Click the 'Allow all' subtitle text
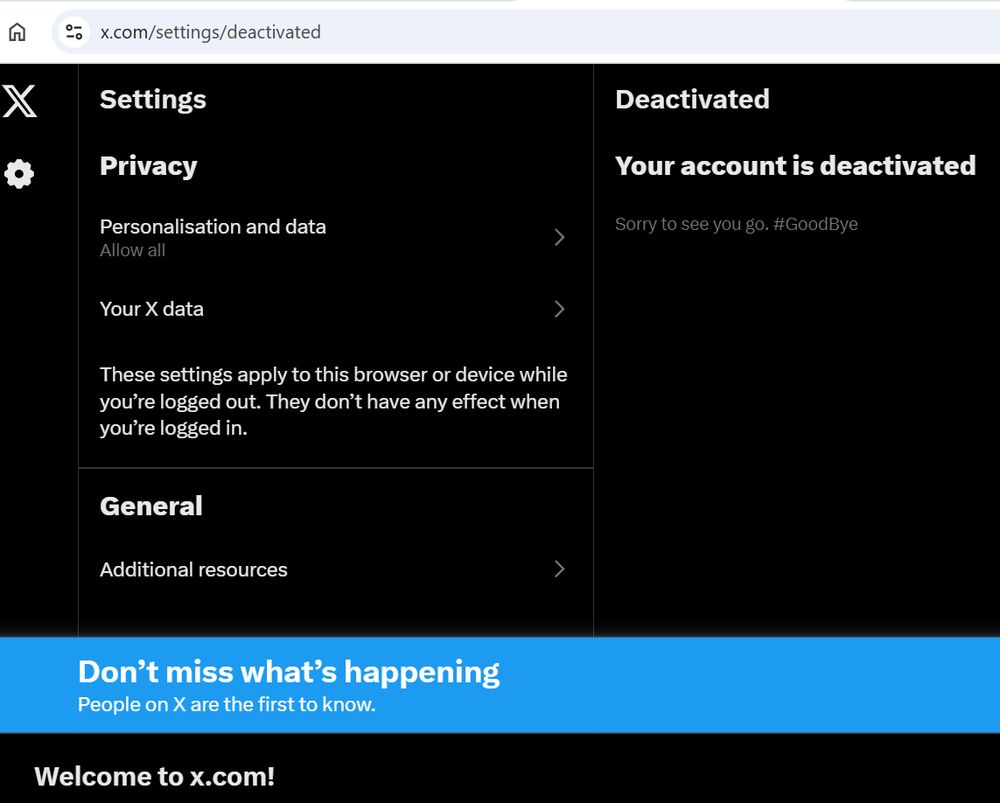This screenshot has width=1000, height=803. [x=133, y=251]
